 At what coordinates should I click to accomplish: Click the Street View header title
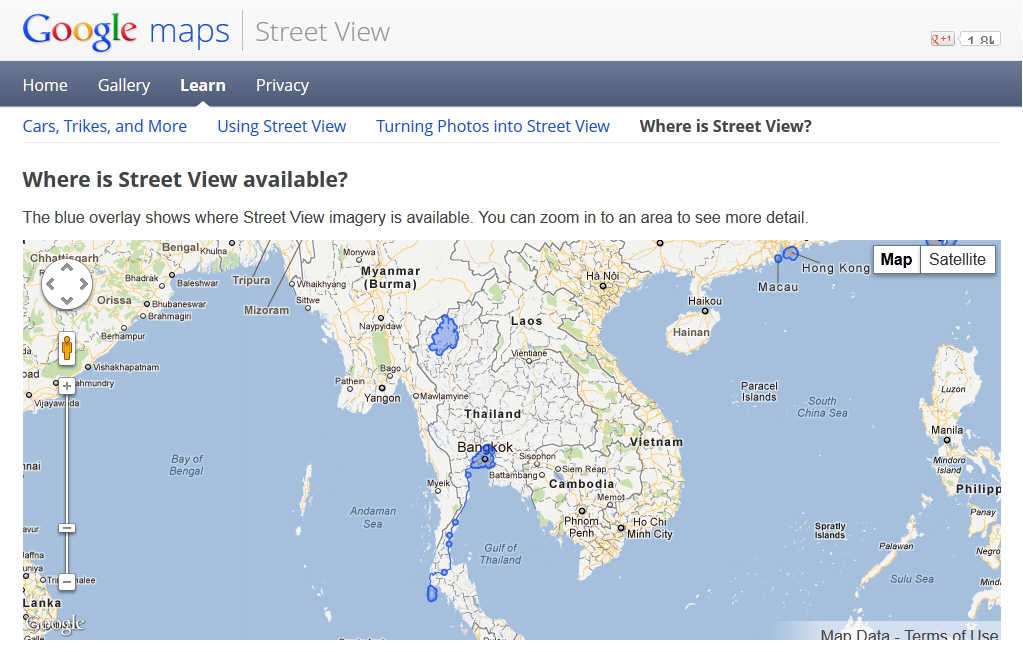(322, 31)
